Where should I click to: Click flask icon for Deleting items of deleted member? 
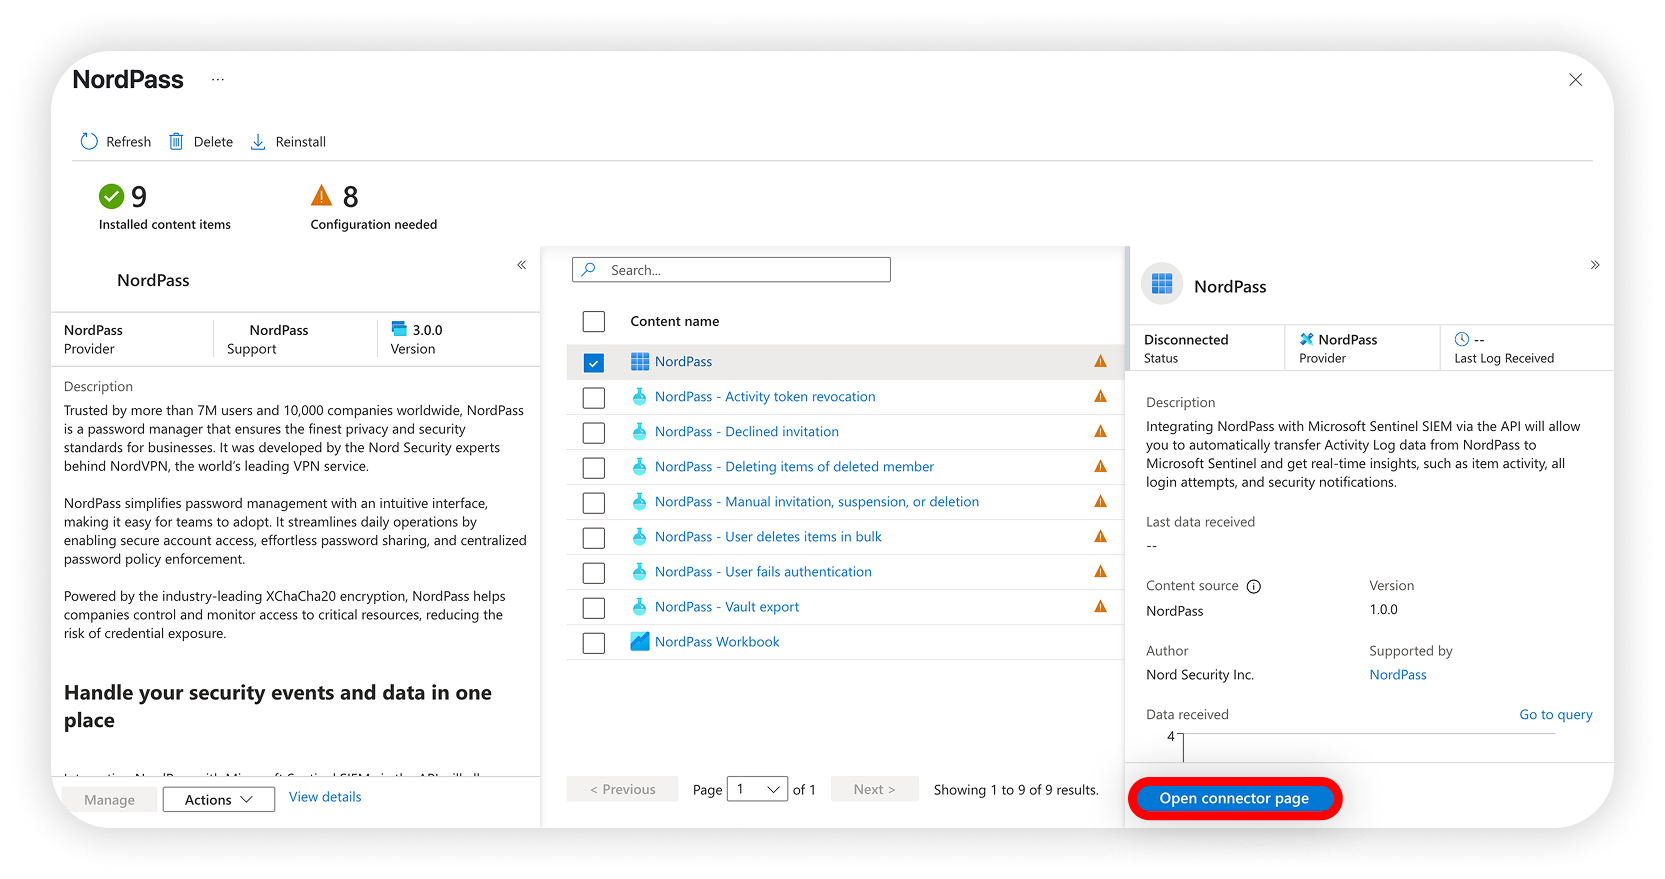640,467
